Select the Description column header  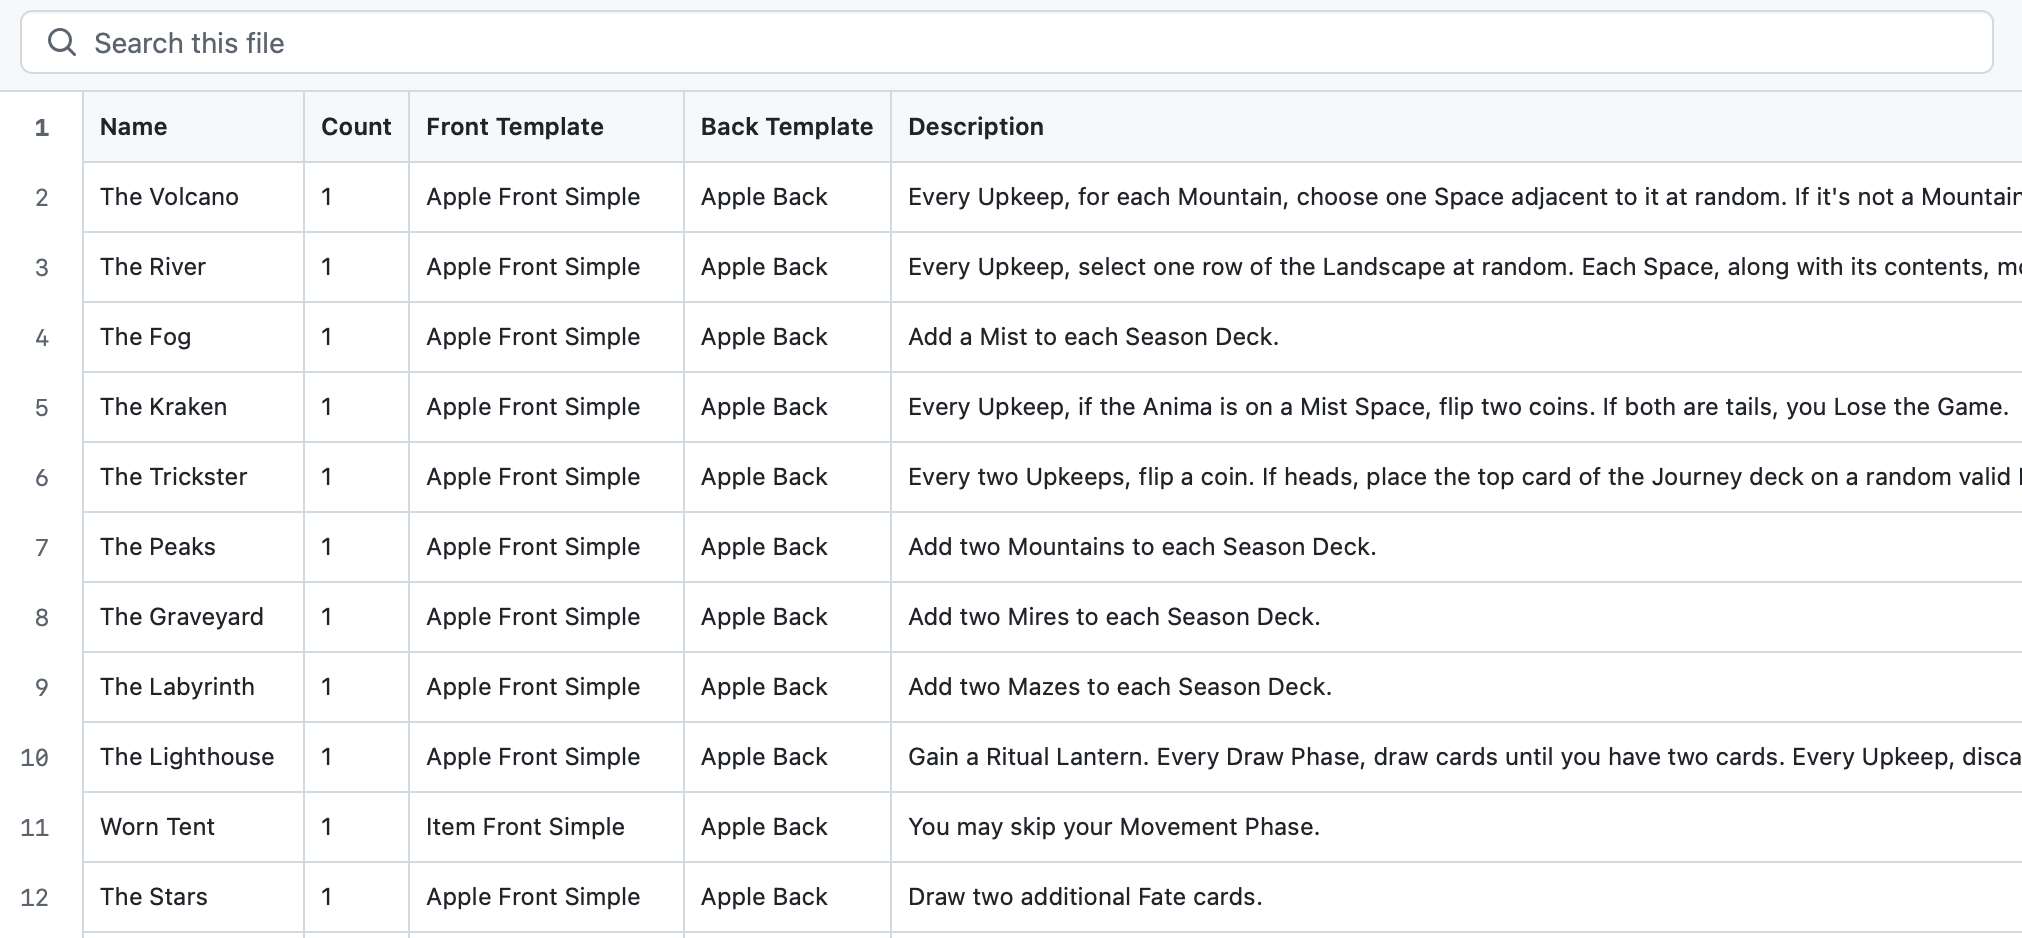tap(975, 127)
